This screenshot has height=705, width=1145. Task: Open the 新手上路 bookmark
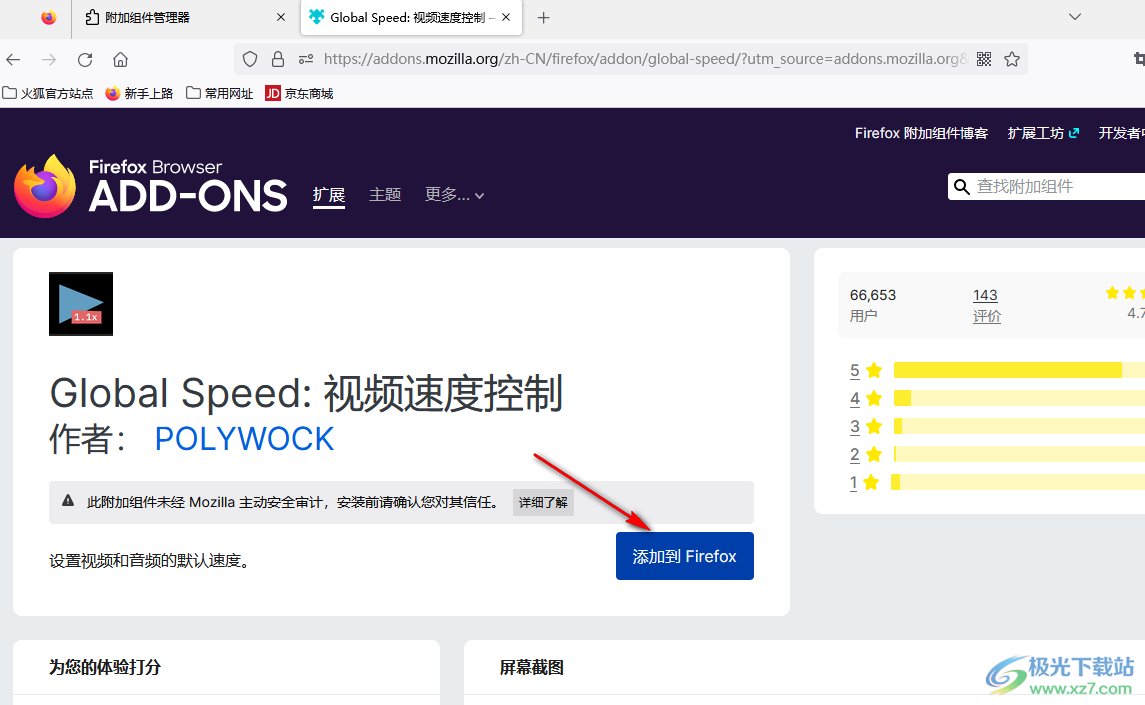pyautogui.click(x=139, y=94)
